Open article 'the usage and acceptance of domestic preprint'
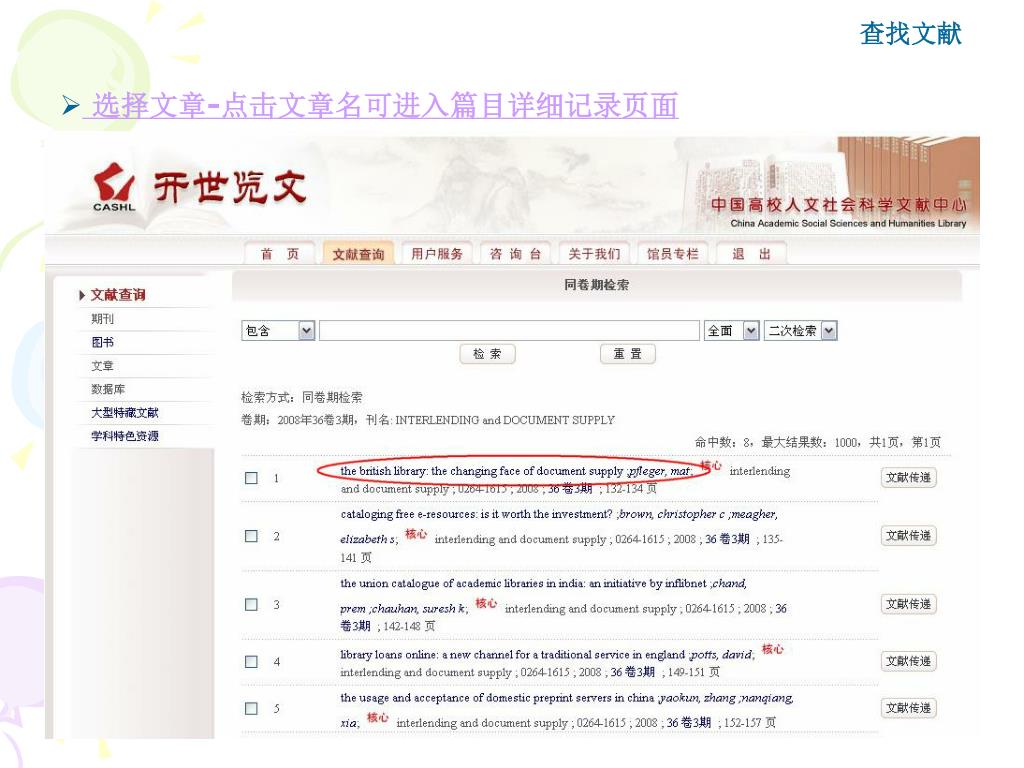1024x768 pixels. click(497, 698)
